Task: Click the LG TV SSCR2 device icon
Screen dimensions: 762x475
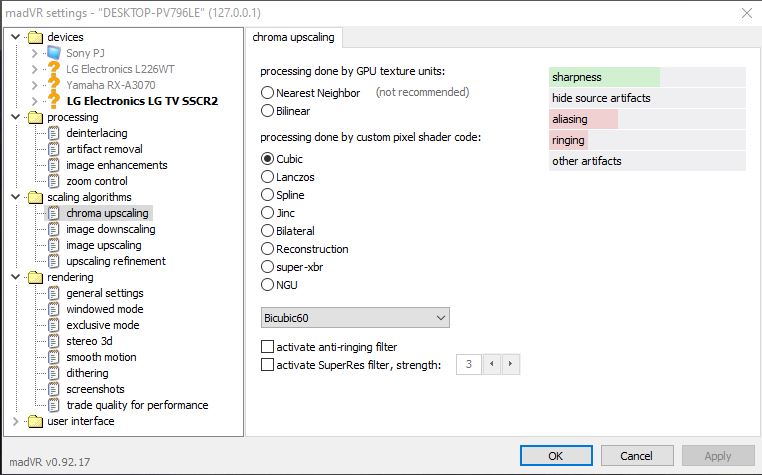Action: coord(54,101)
